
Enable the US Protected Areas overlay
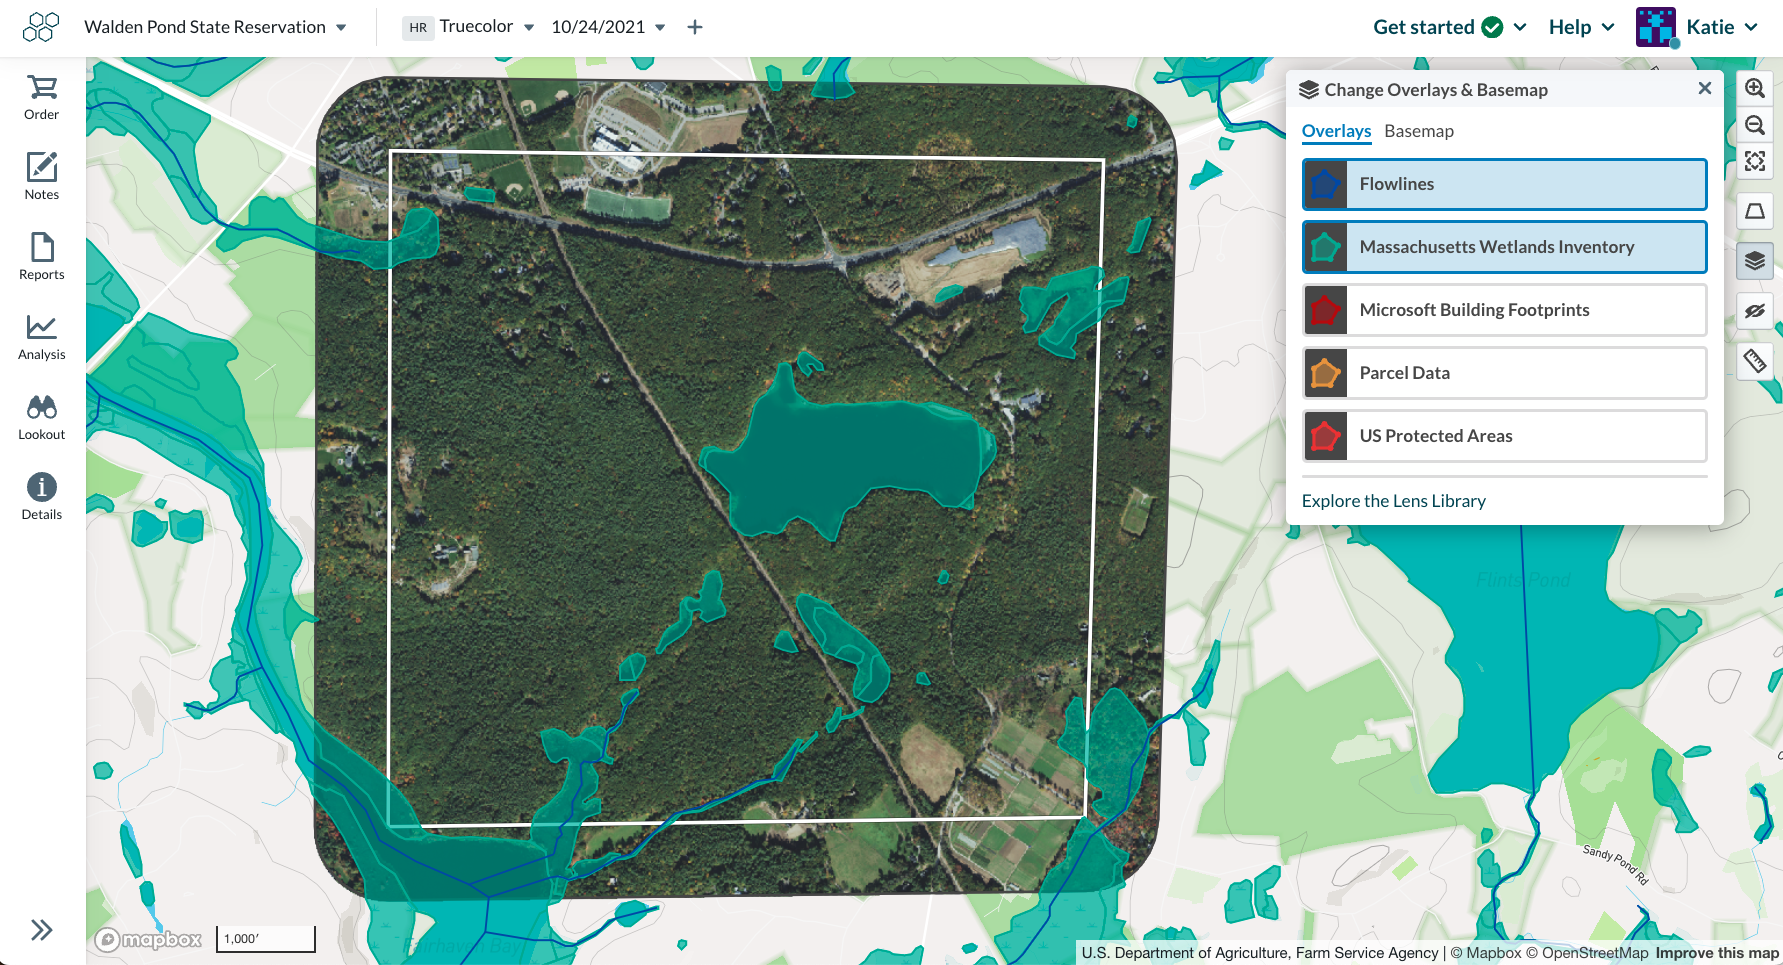(1504, 436)
